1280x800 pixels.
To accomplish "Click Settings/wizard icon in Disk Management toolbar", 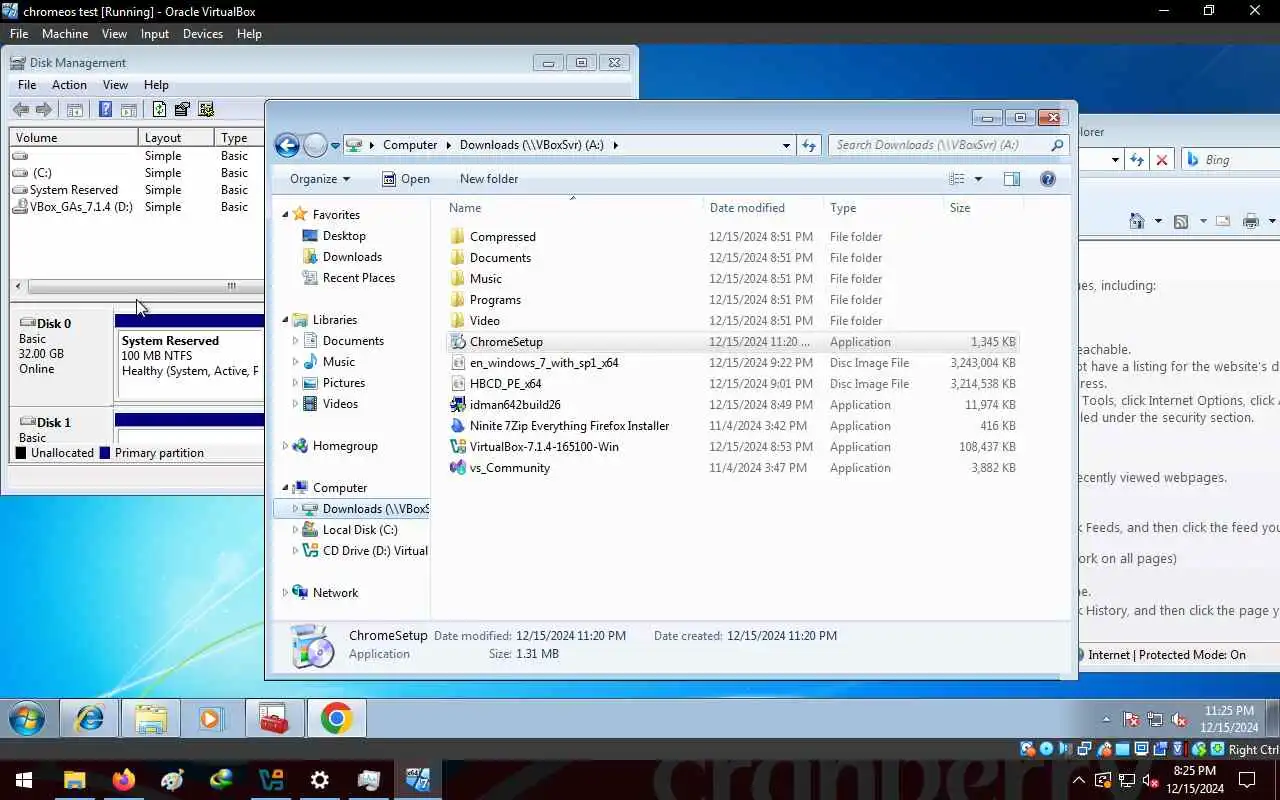I will [206, 110].
